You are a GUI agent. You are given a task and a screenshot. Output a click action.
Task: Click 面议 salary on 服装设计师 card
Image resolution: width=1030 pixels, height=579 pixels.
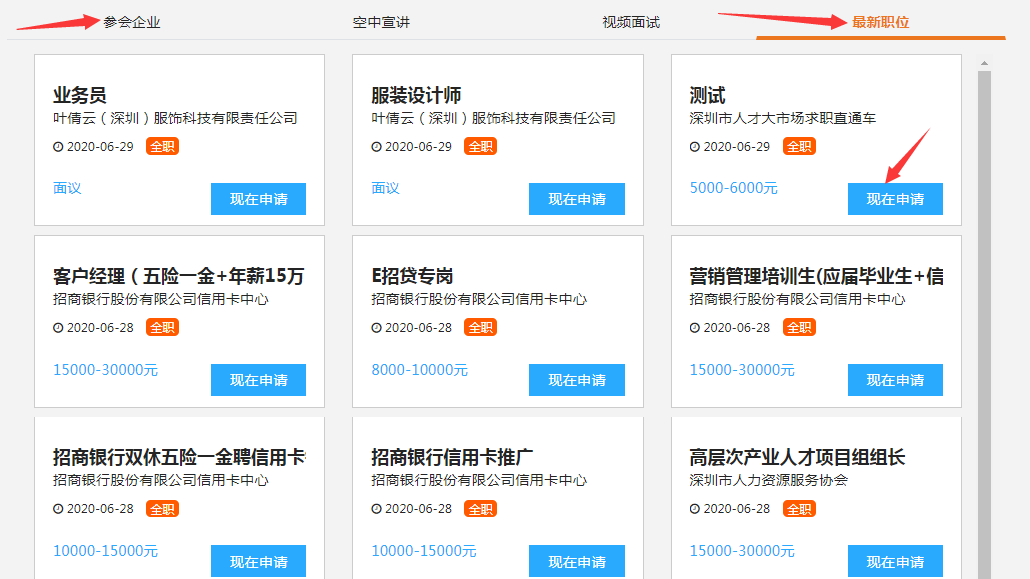click(385, 188)
